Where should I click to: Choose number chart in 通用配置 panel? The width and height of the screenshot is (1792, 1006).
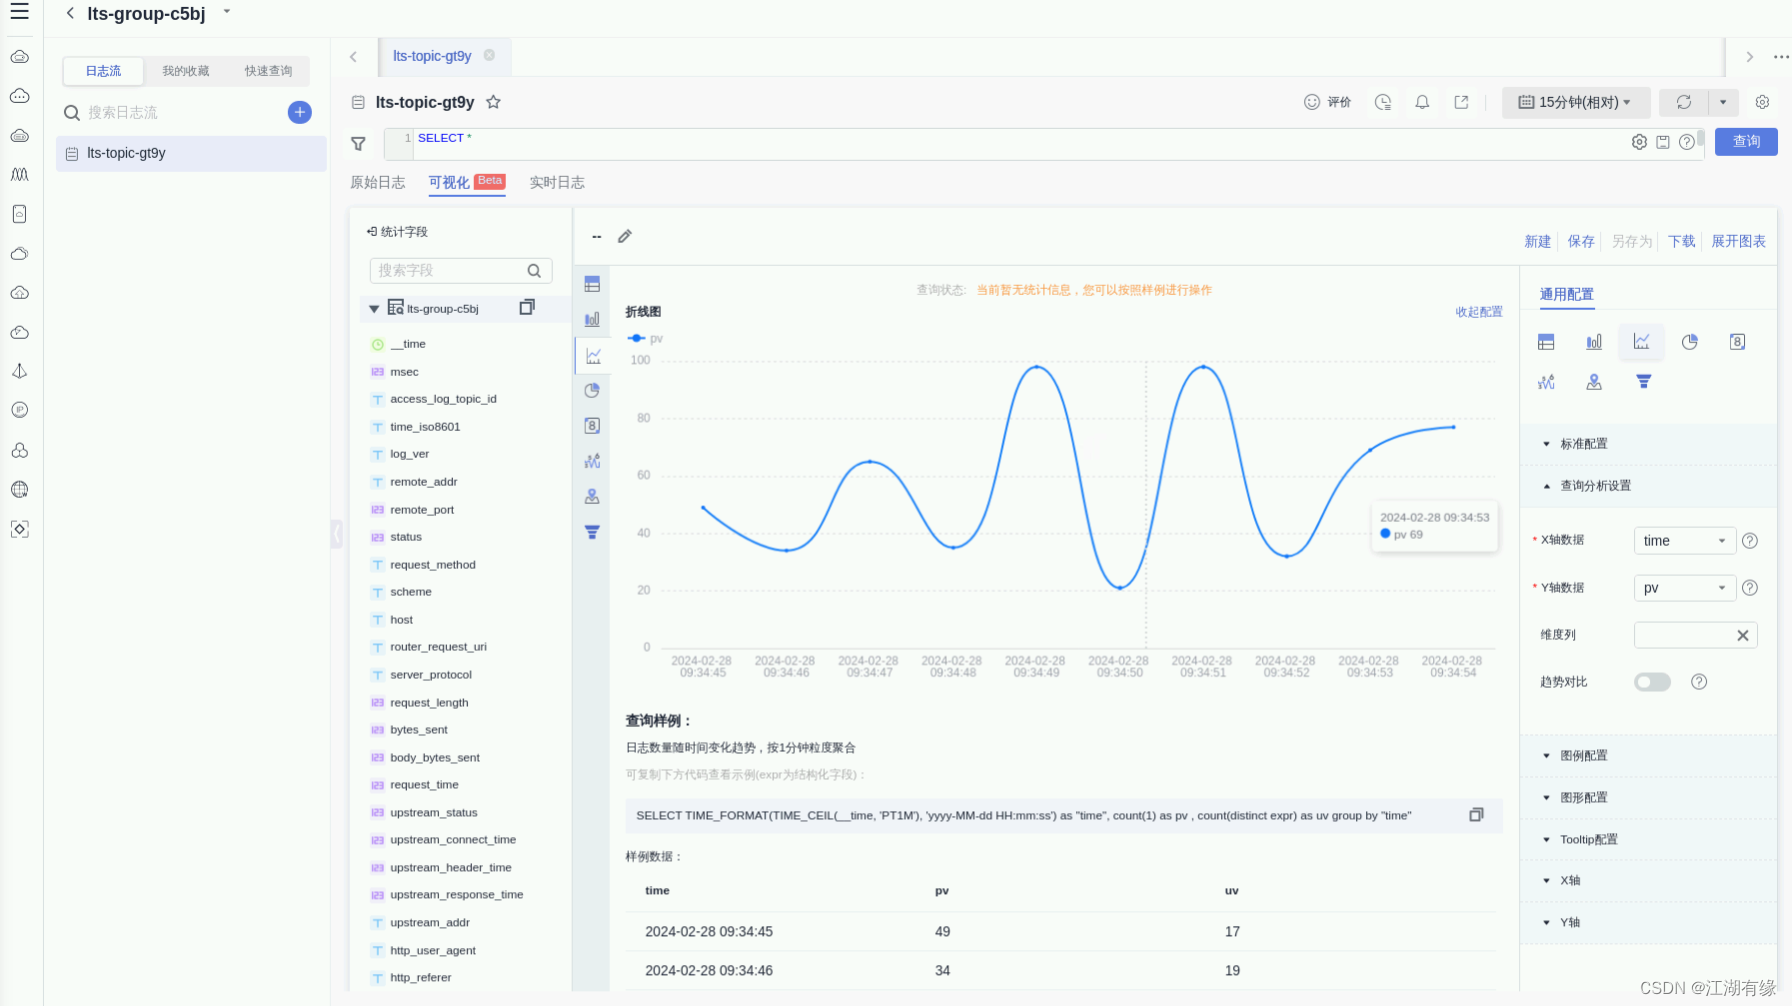(x=1738, y=342)
